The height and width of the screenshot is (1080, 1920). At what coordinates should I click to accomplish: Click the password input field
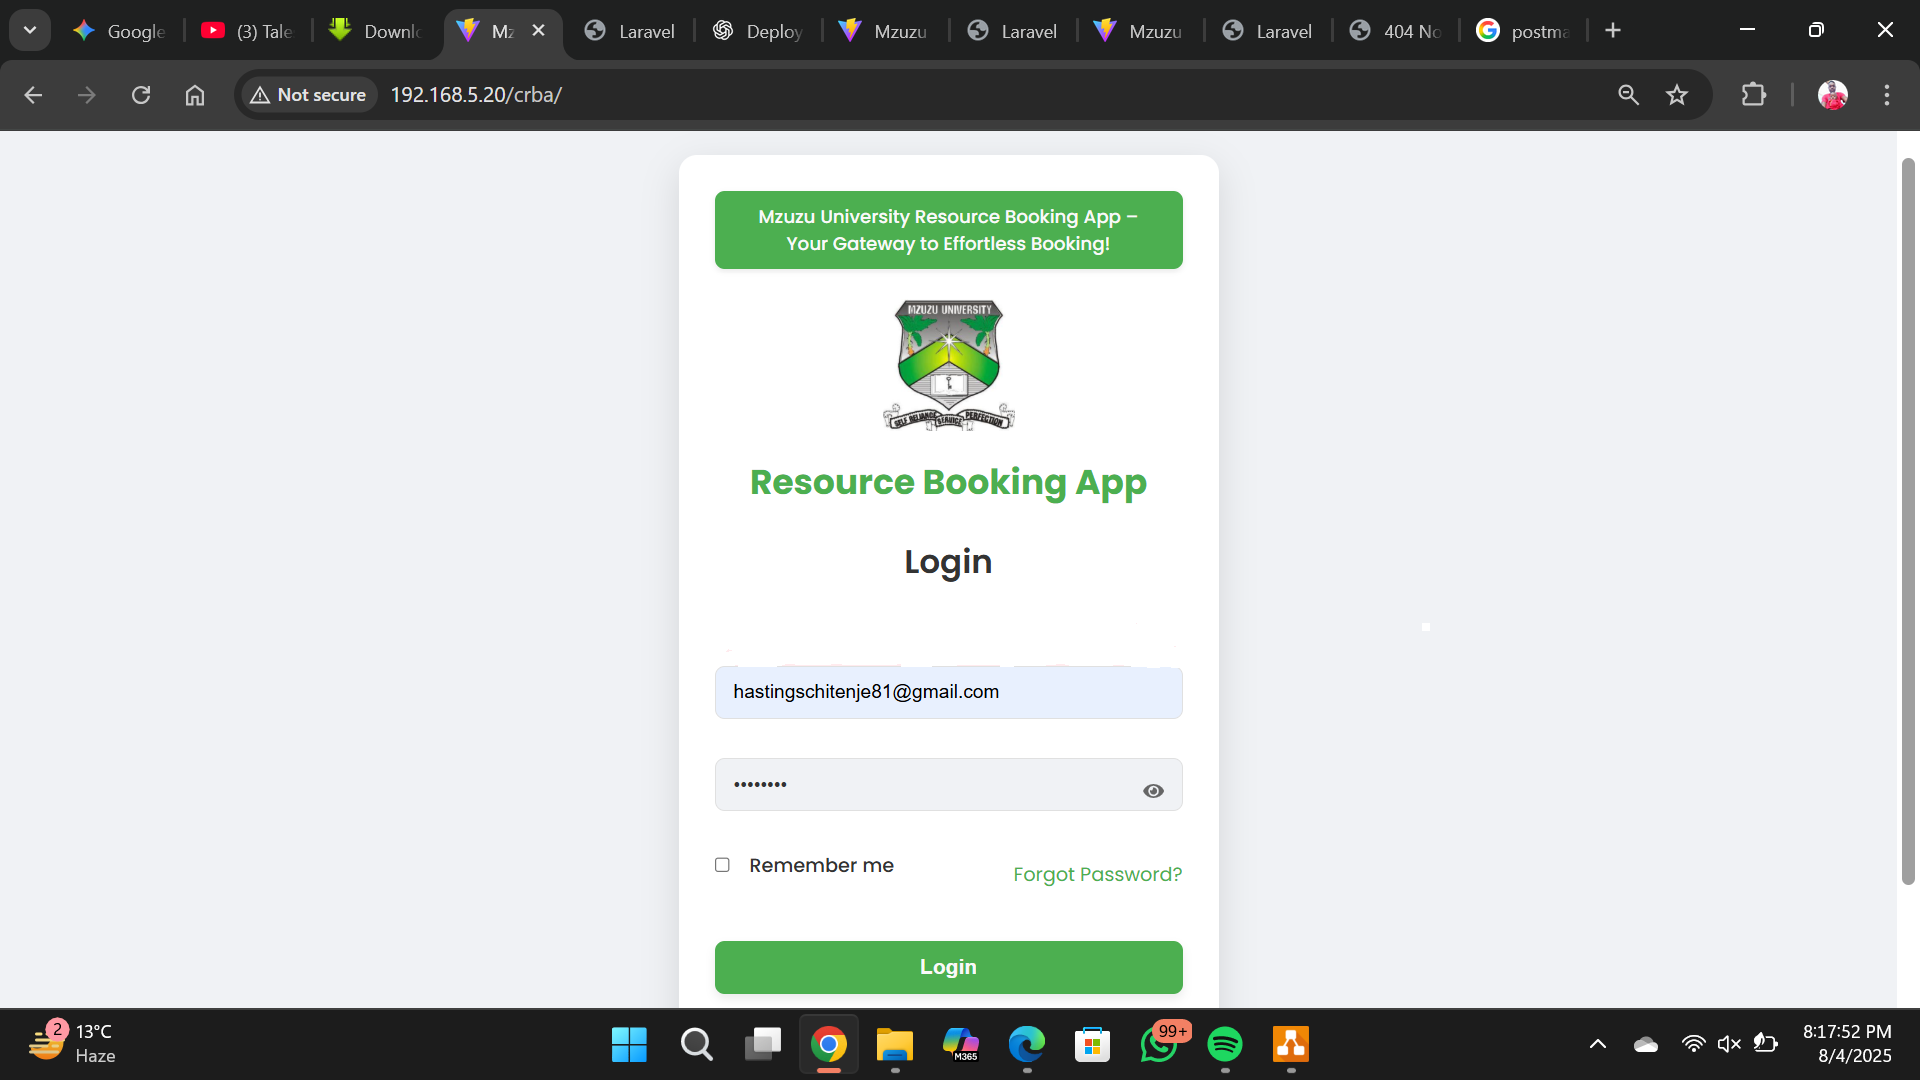click(x=948, y=785)
